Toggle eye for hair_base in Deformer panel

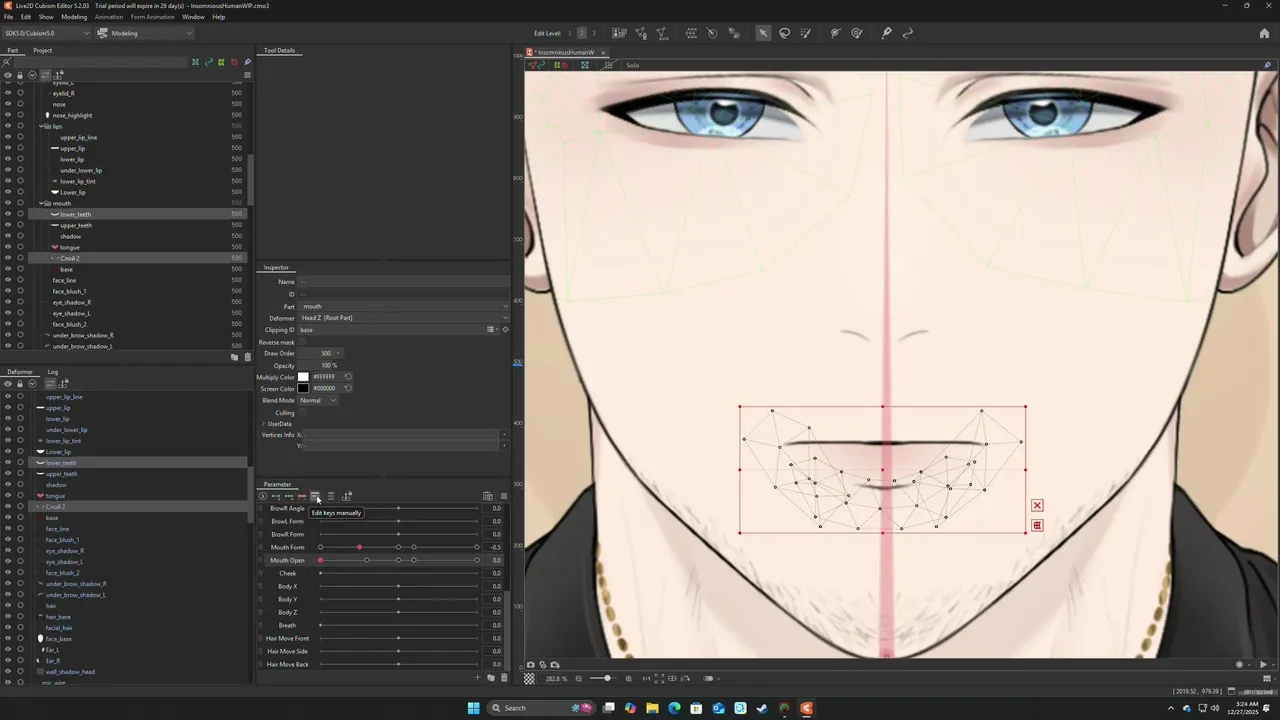7,617
